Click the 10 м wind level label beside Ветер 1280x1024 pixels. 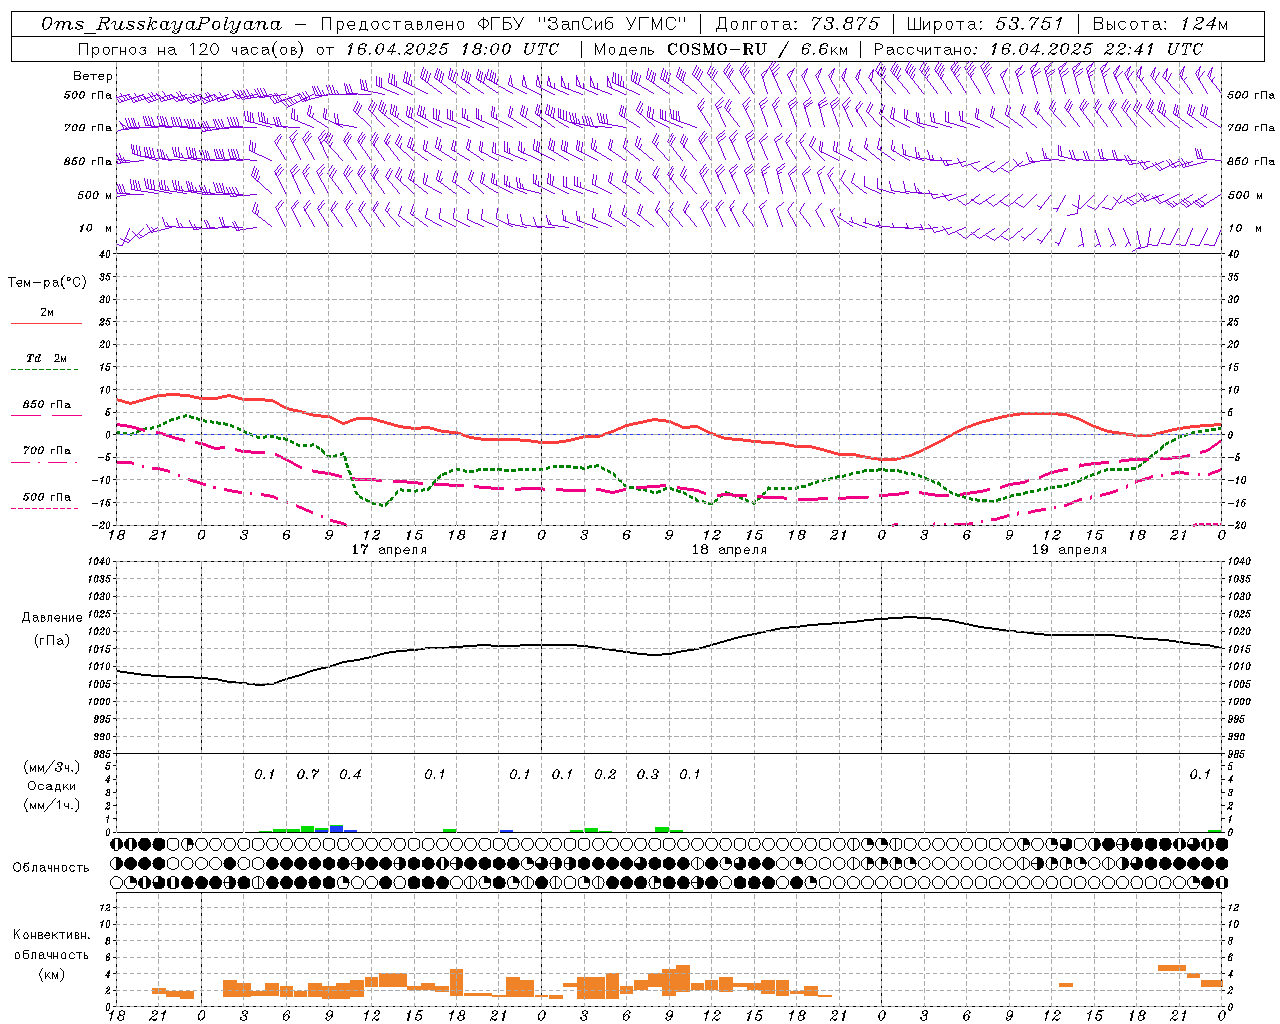96,228
